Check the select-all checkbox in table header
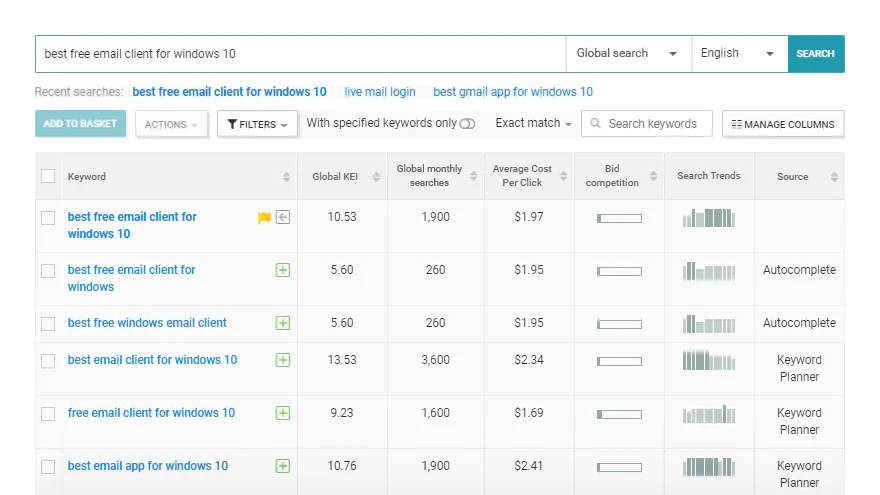This screenshot has height=495, width=880. pyautogui.click(x=48, y=176)
